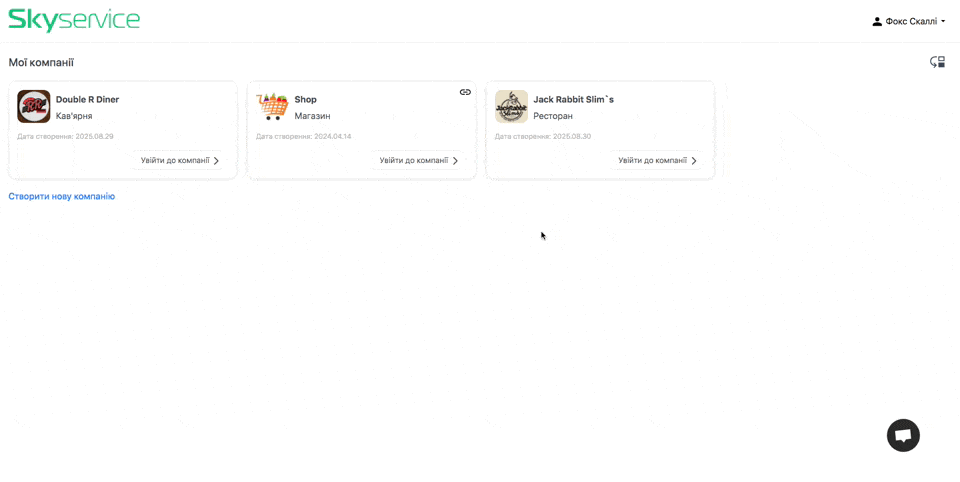Open the chat support bubble
This screenshot has width=960, height=482.
(x=903, y=435)
